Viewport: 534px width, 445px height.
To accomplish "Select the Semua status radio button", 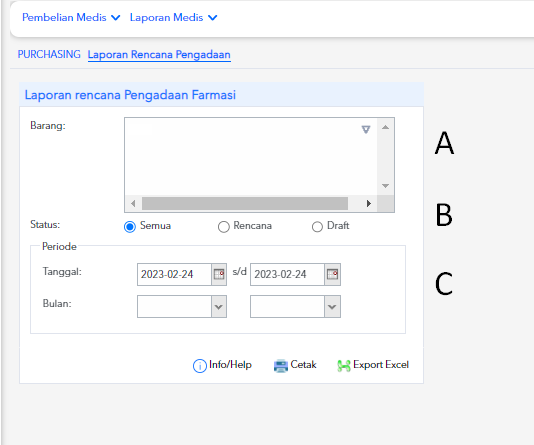I will pos(130,226).
